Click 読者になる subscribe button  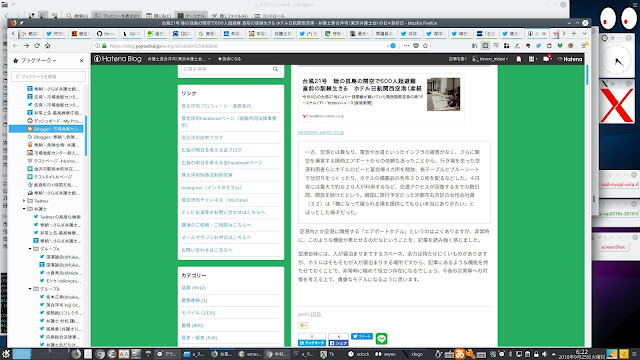229,59
